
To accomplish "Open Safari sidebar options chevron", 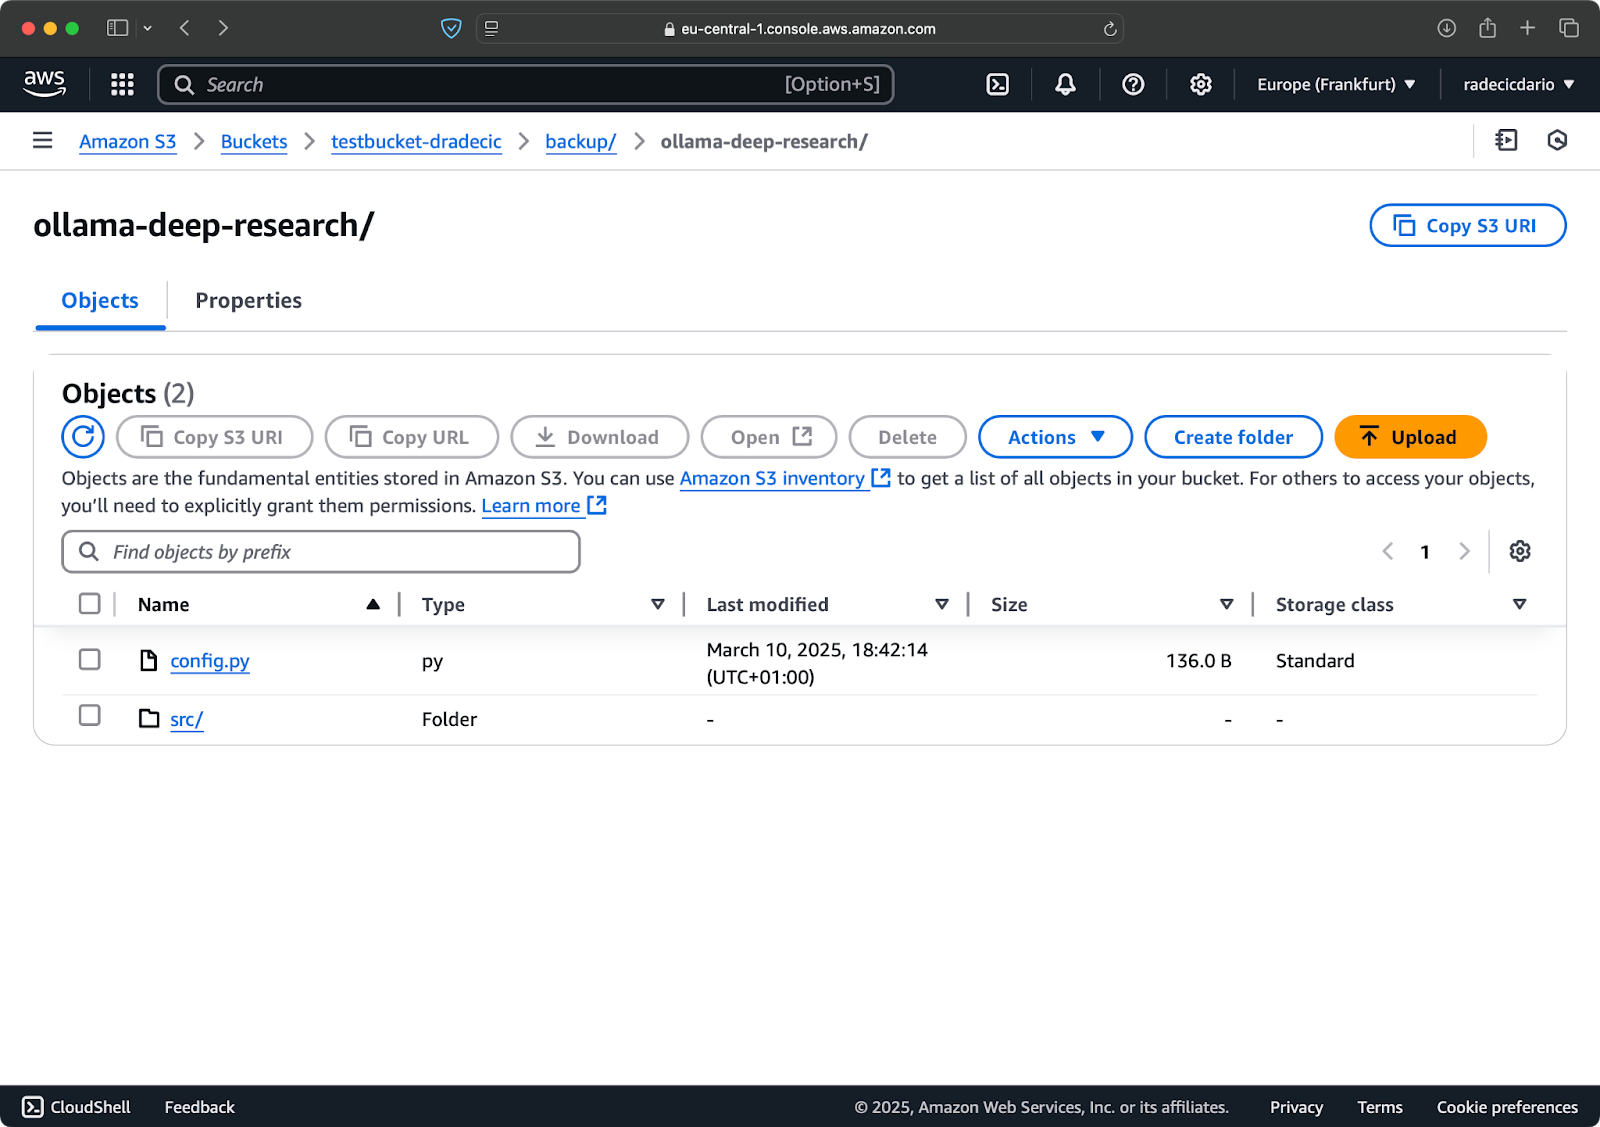I will point(148,28).
